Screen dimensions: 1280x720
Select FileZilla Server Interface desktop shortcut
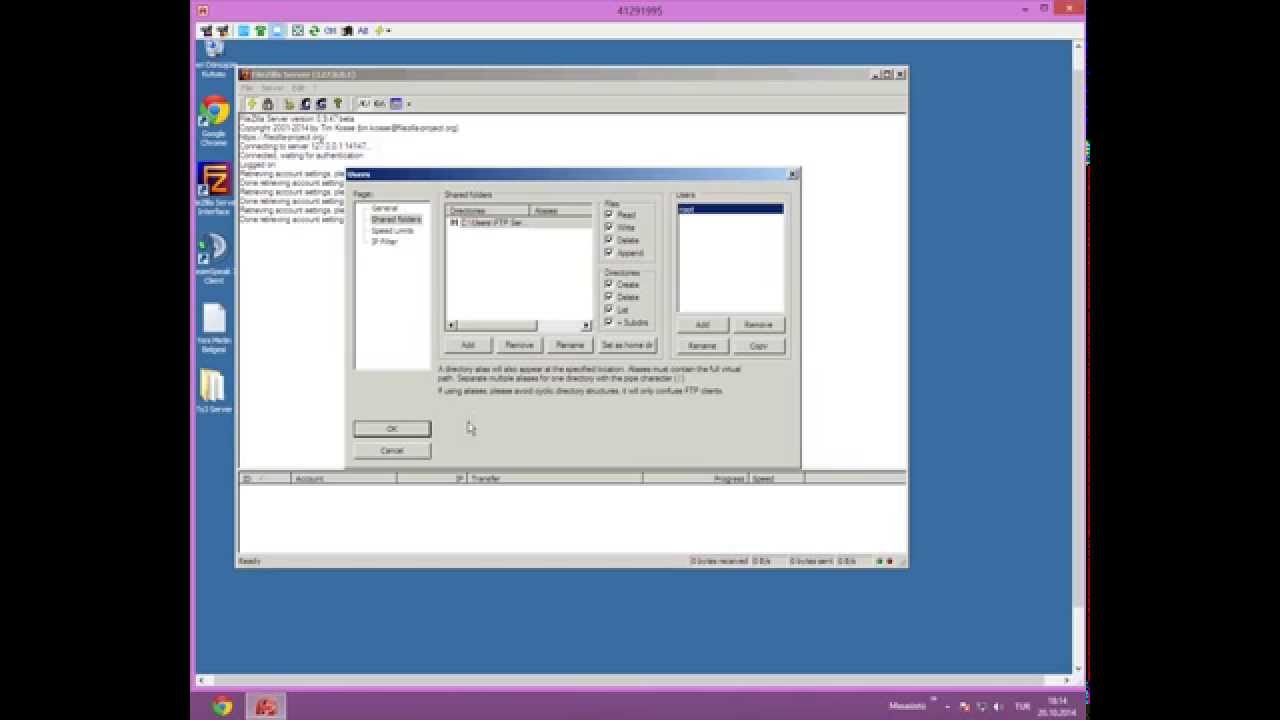214,190
